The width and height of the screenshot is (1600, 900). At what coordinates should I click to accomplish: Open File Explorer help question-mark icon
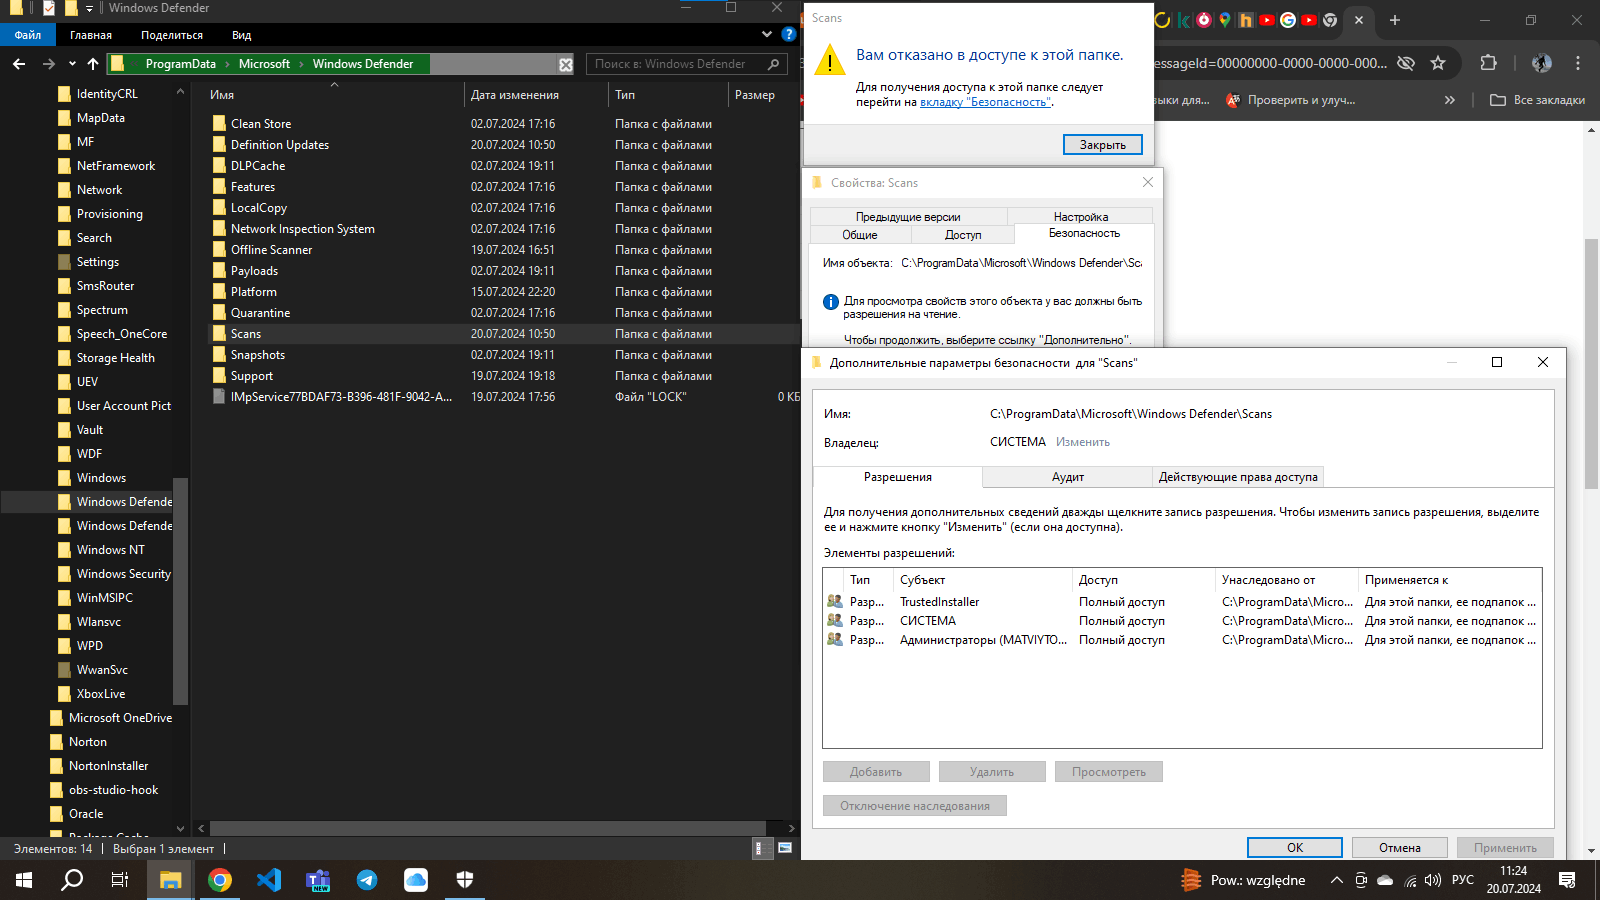click(788, 34)
